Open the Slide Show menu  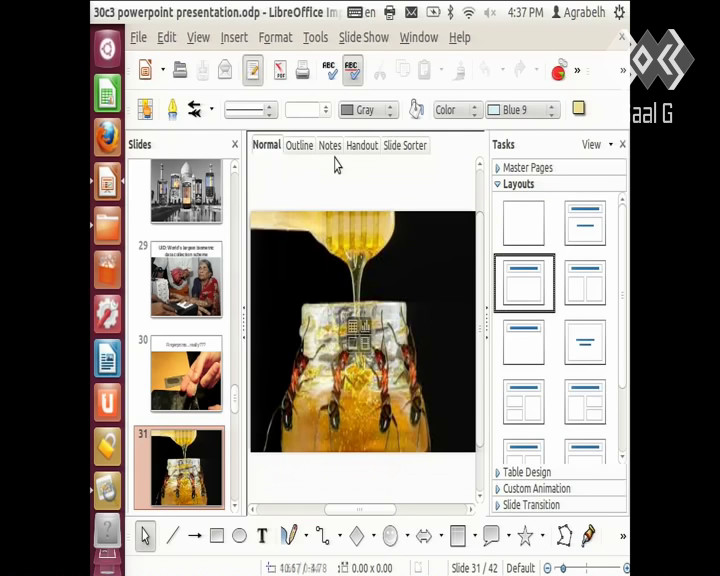(364, 38)
